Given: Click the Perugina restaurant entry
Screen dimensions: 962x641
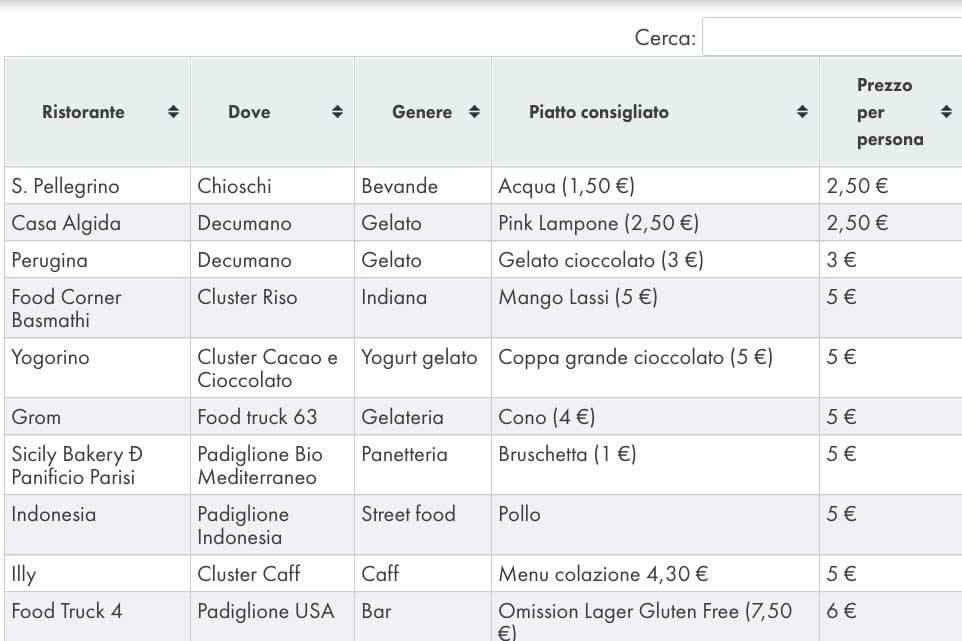Looking at the screenshot, I should pos(50,260).
